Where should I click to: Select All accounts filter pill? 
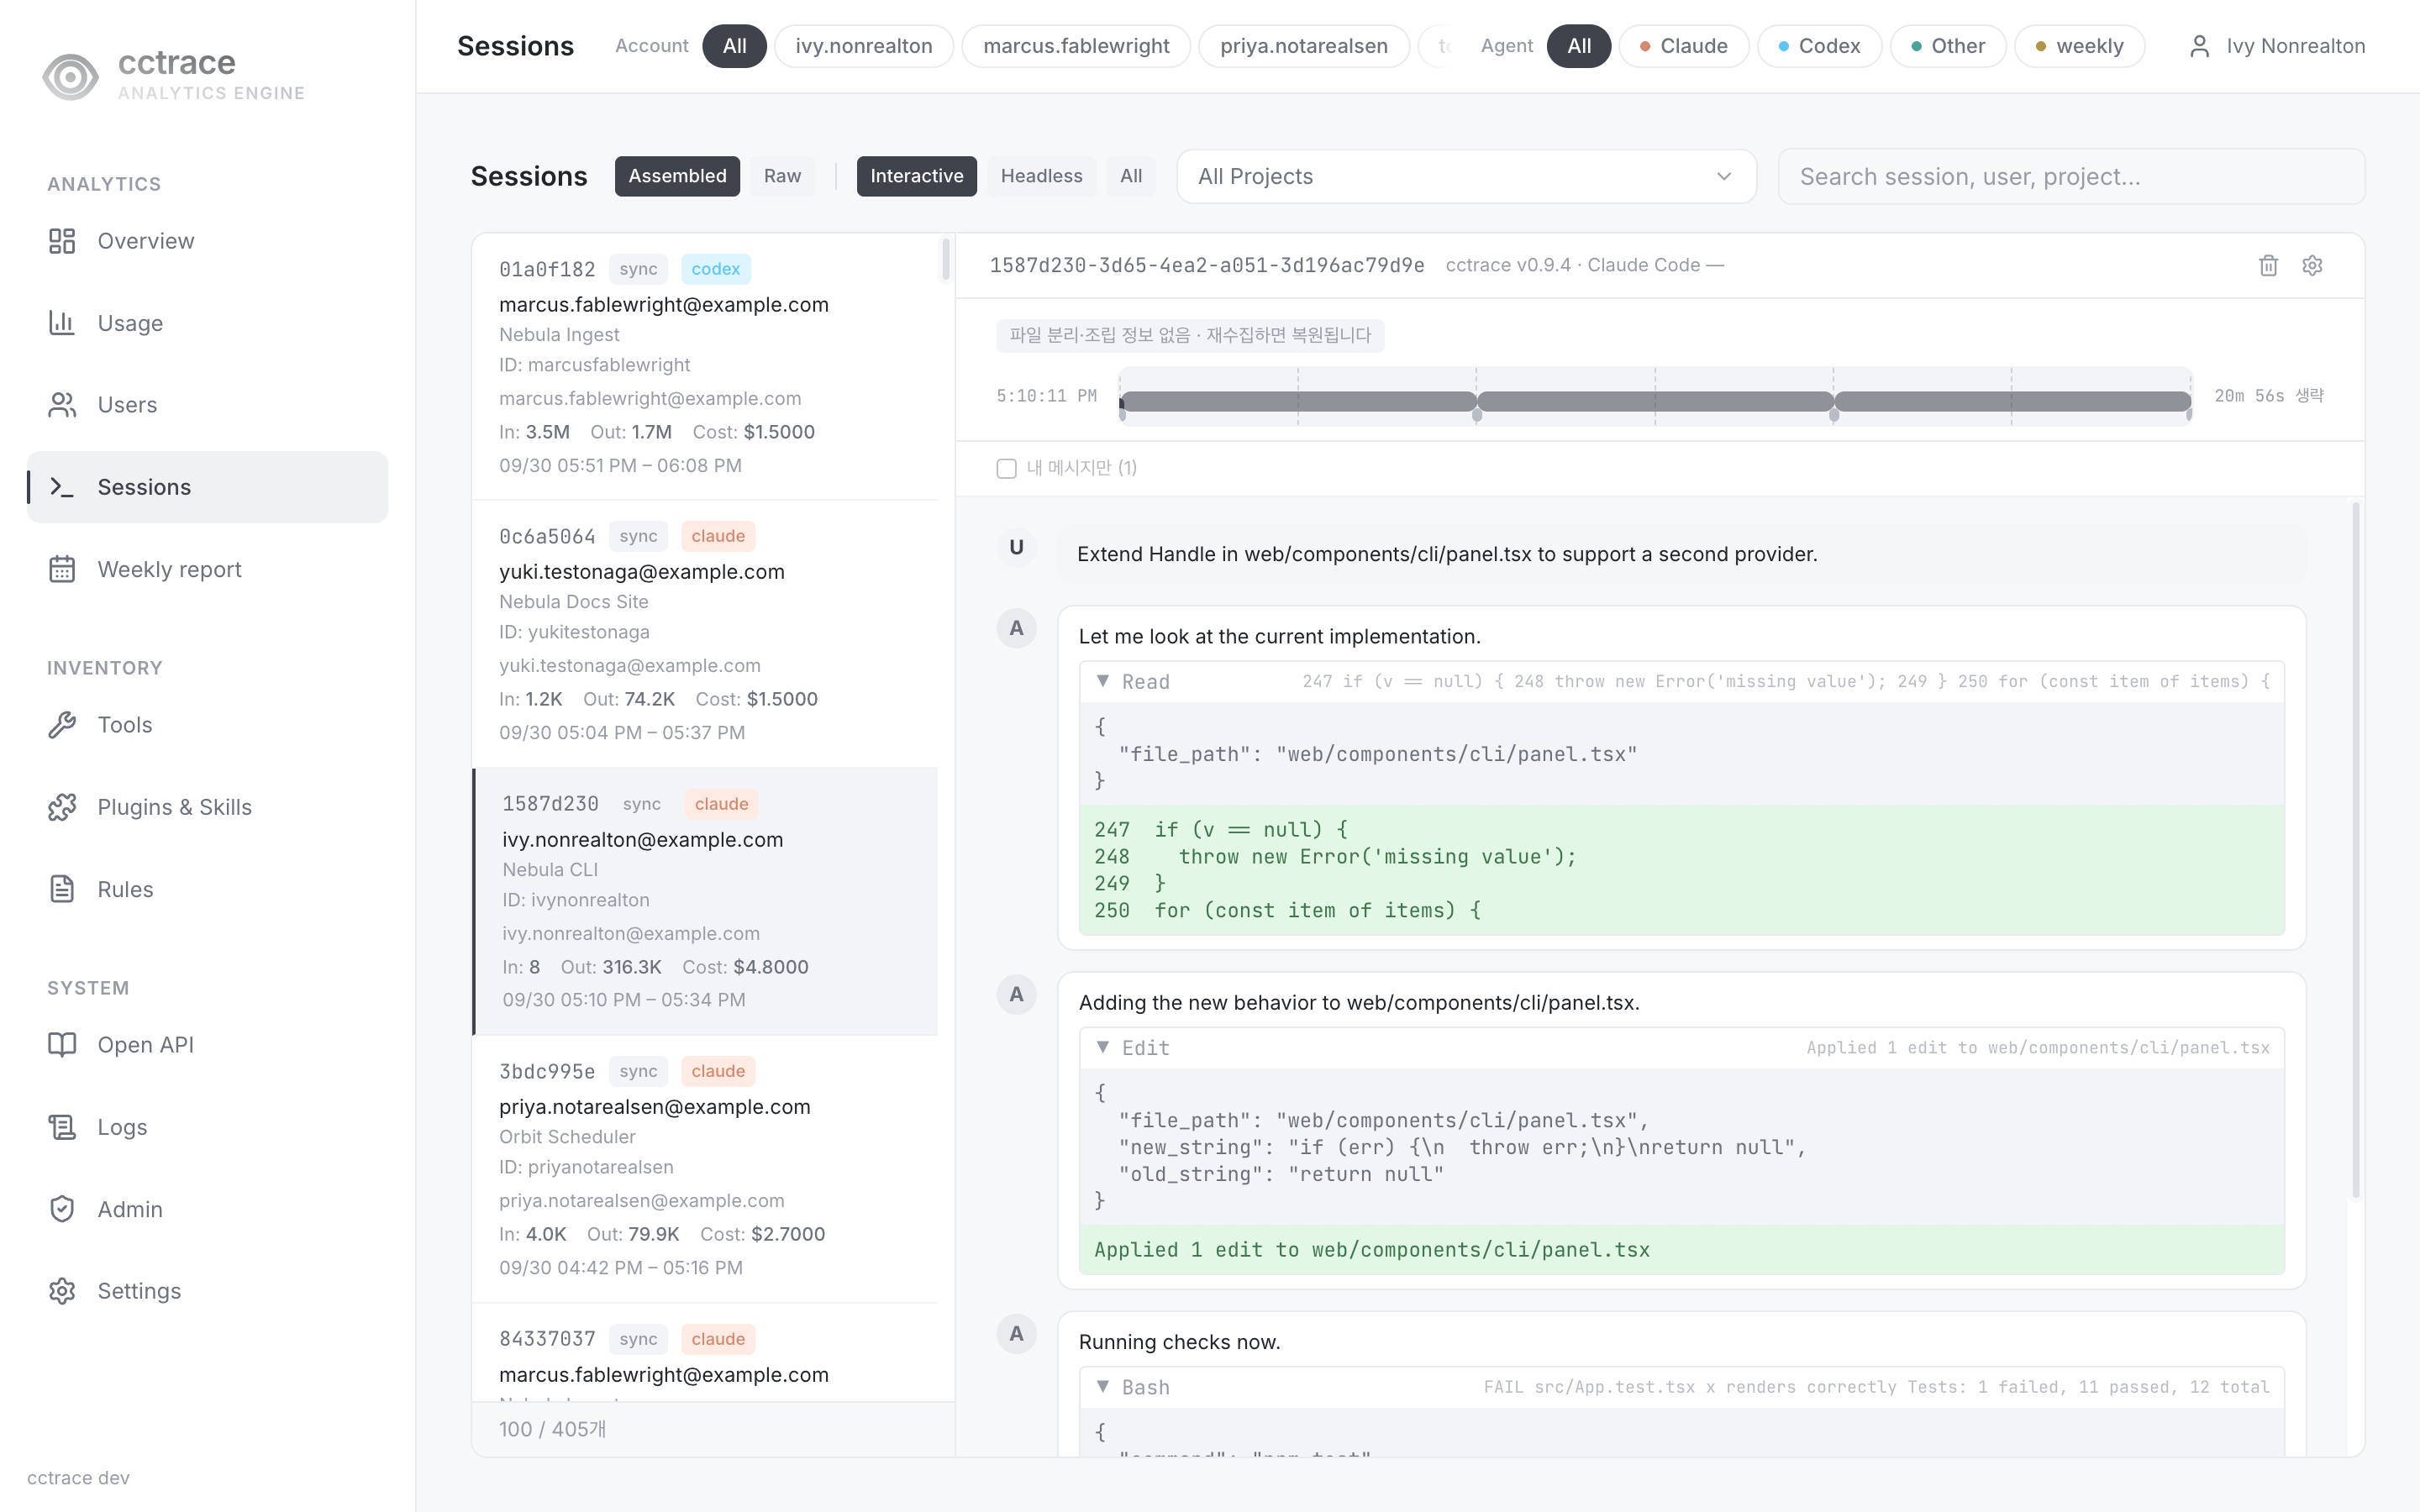pyautogui.click(x=734, y=46)
